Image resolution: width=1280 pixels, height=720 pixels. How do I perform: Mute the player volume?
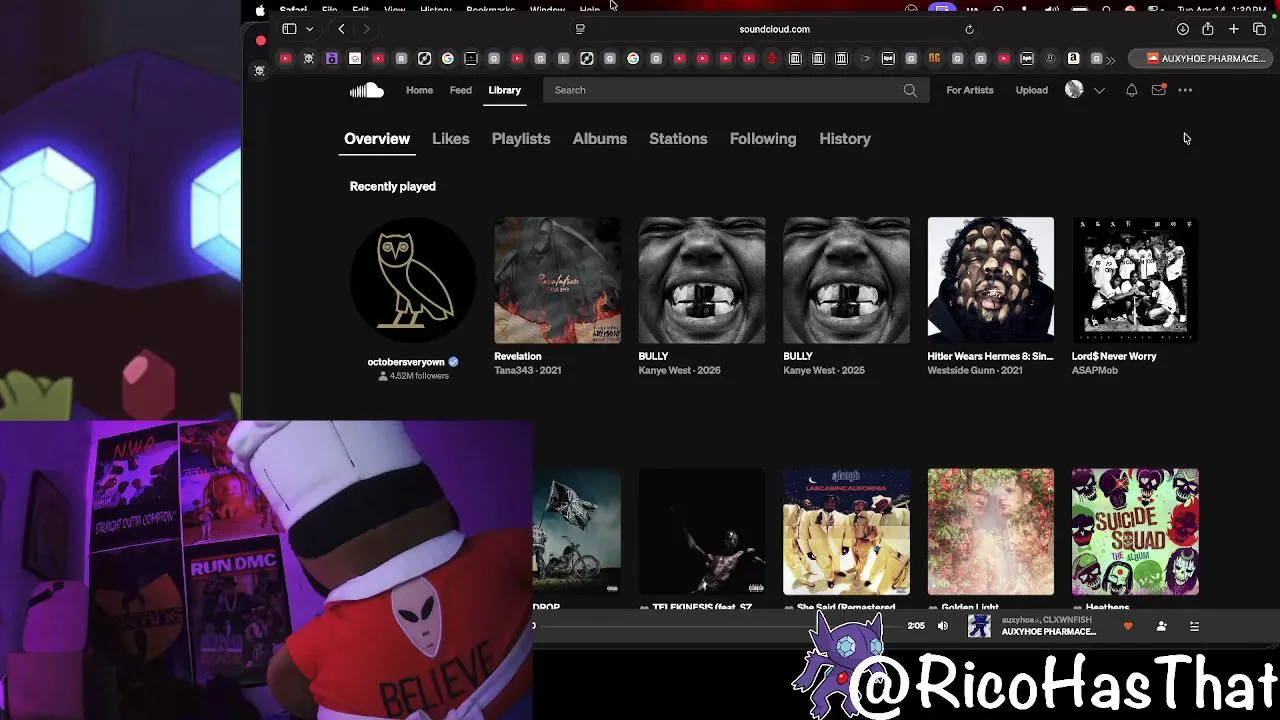[942, 626]
